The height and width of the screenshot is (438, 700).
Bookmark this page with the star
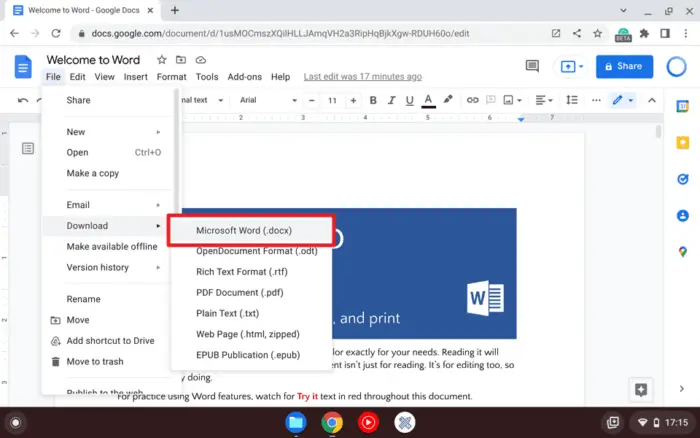click(x=597, y=33)
